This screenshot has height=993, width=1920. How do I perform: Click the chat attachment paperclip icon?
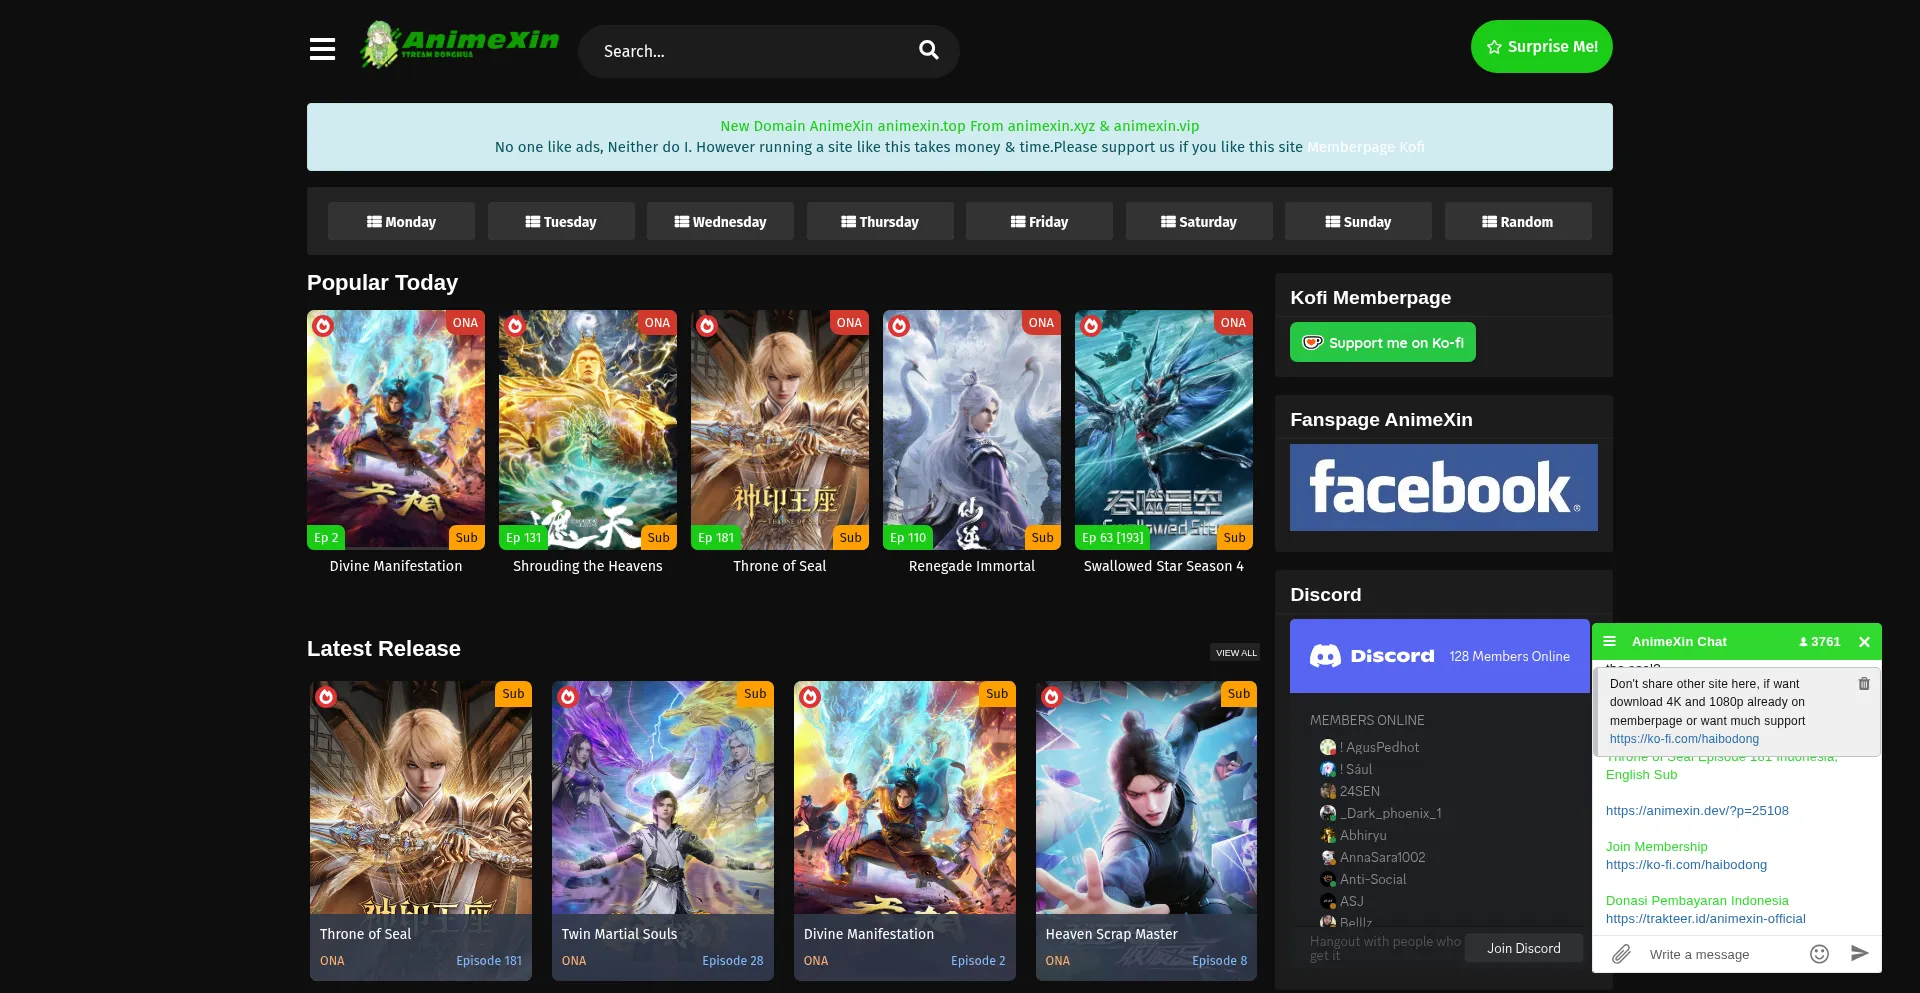[1621, 954]
